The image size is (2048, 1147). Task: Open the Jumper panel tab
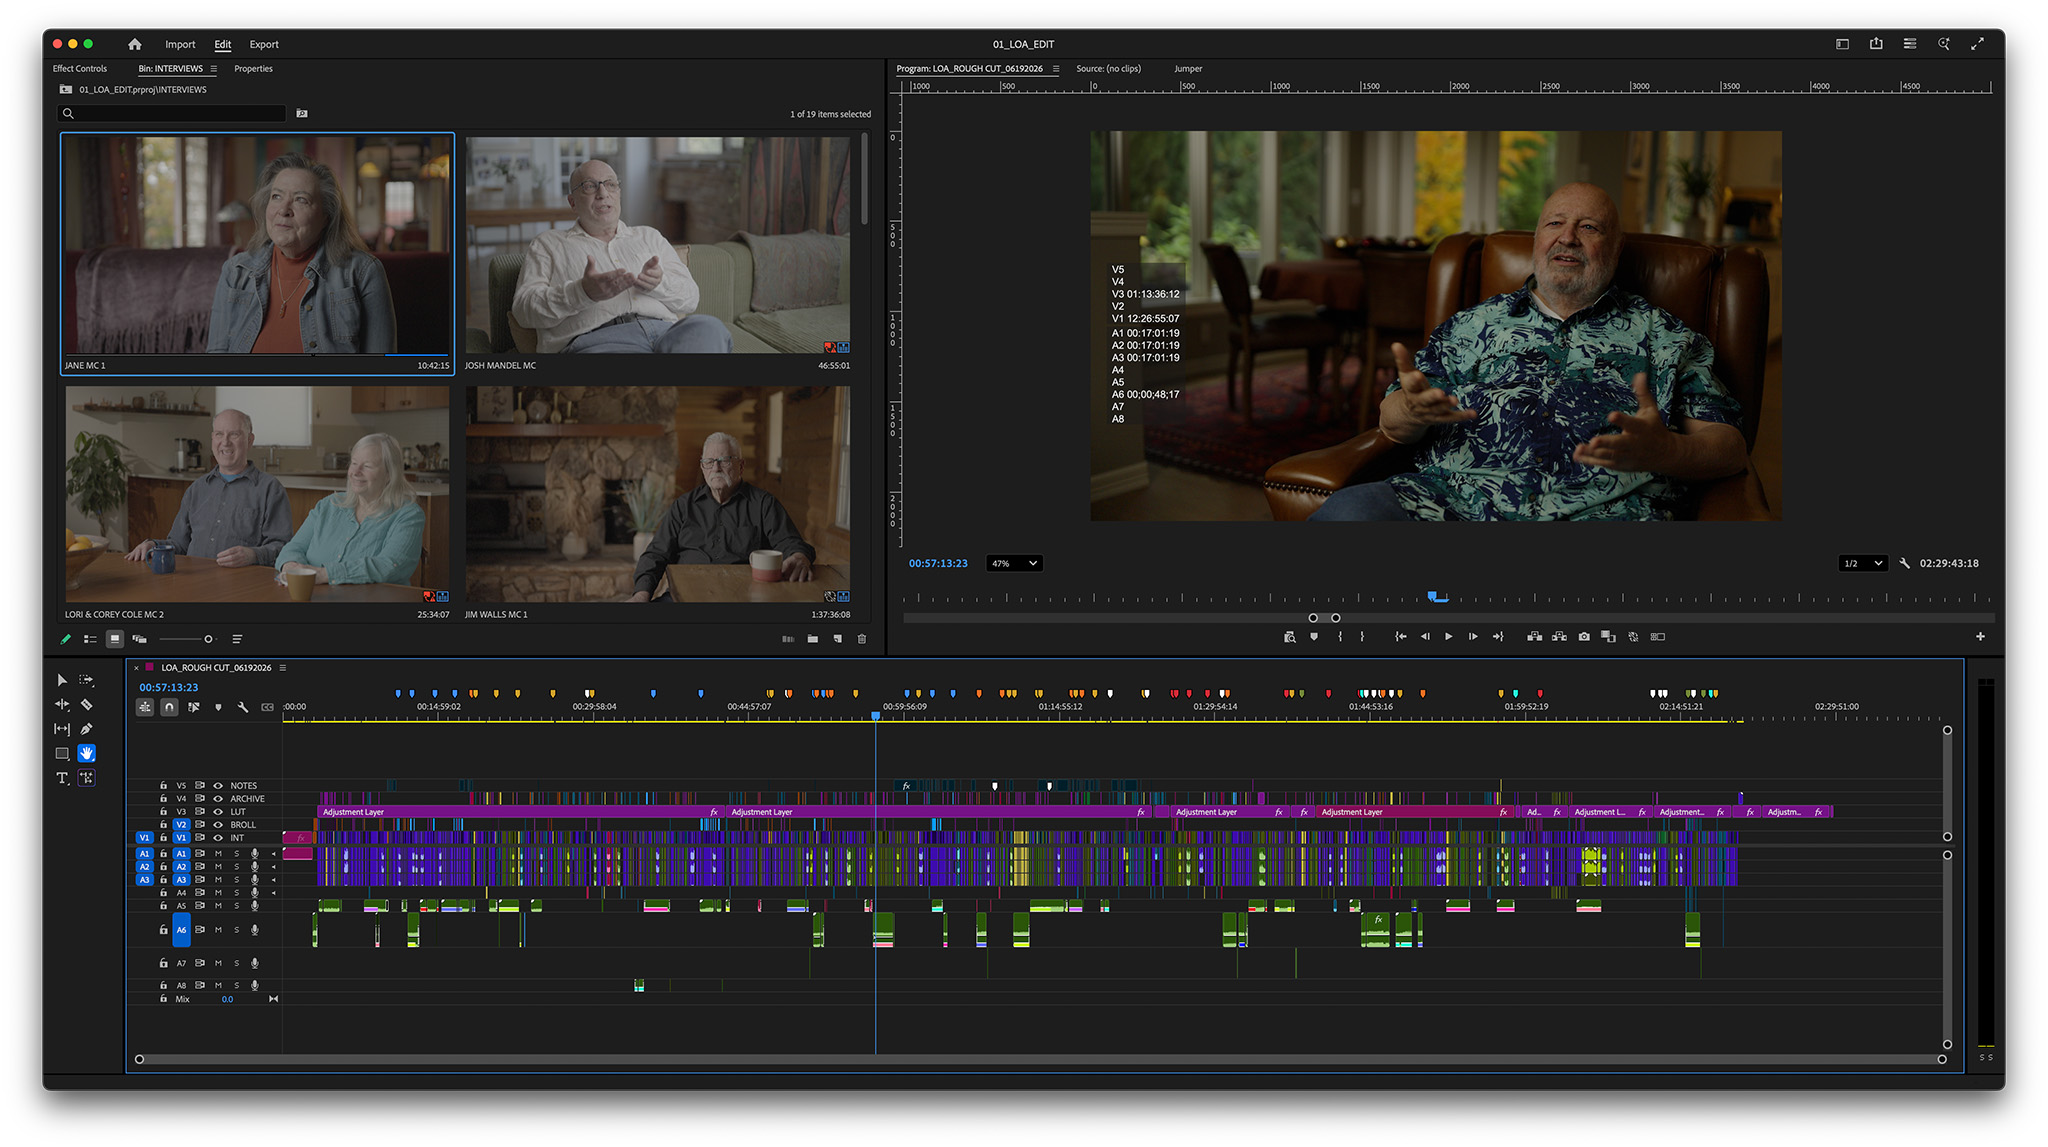1188,69
